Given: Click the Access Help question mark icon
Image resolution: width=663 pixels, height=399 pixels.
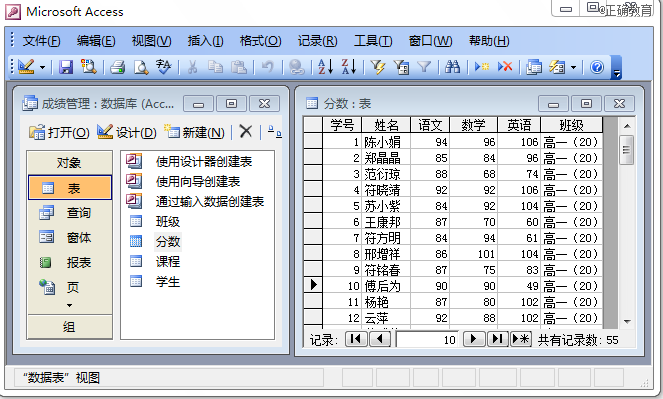Looking at the screenshot, I should (x=597, y=67).
